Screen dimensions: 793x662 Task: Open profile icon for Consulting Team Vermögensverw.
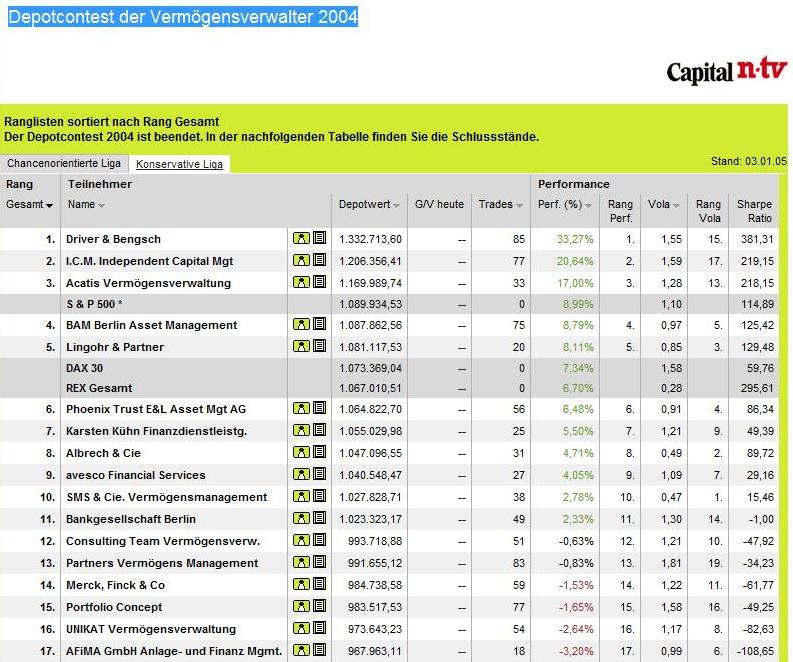[301, 541]
